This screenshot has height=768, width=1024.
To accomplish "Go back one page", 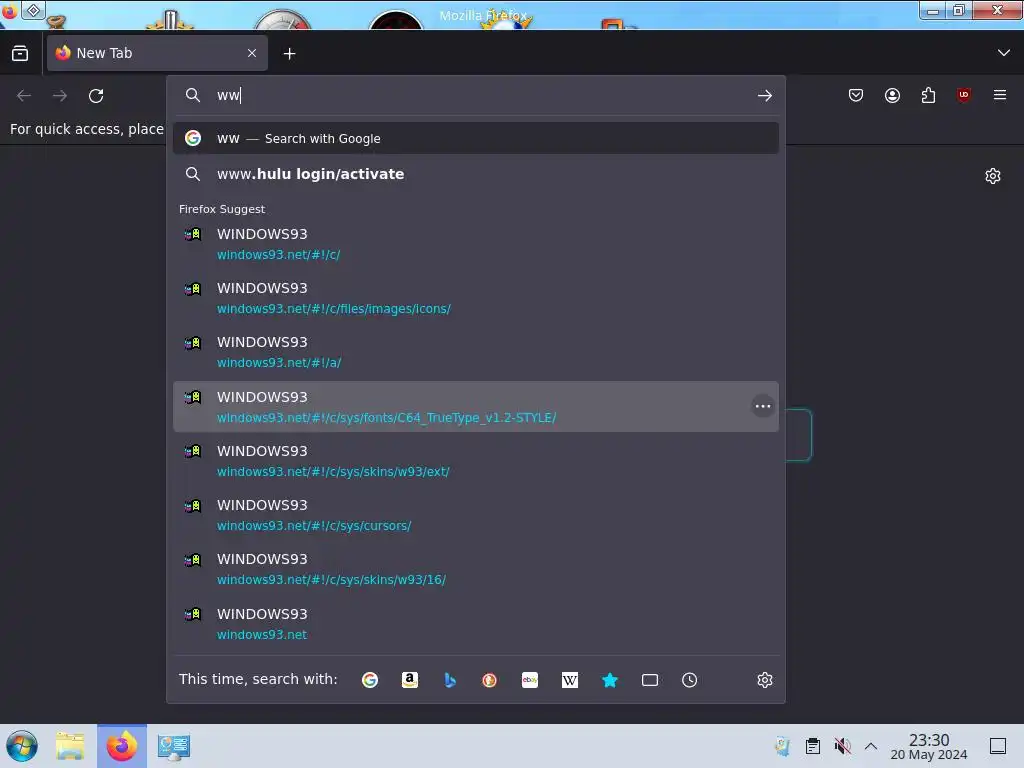I will [x=24, y=96].
